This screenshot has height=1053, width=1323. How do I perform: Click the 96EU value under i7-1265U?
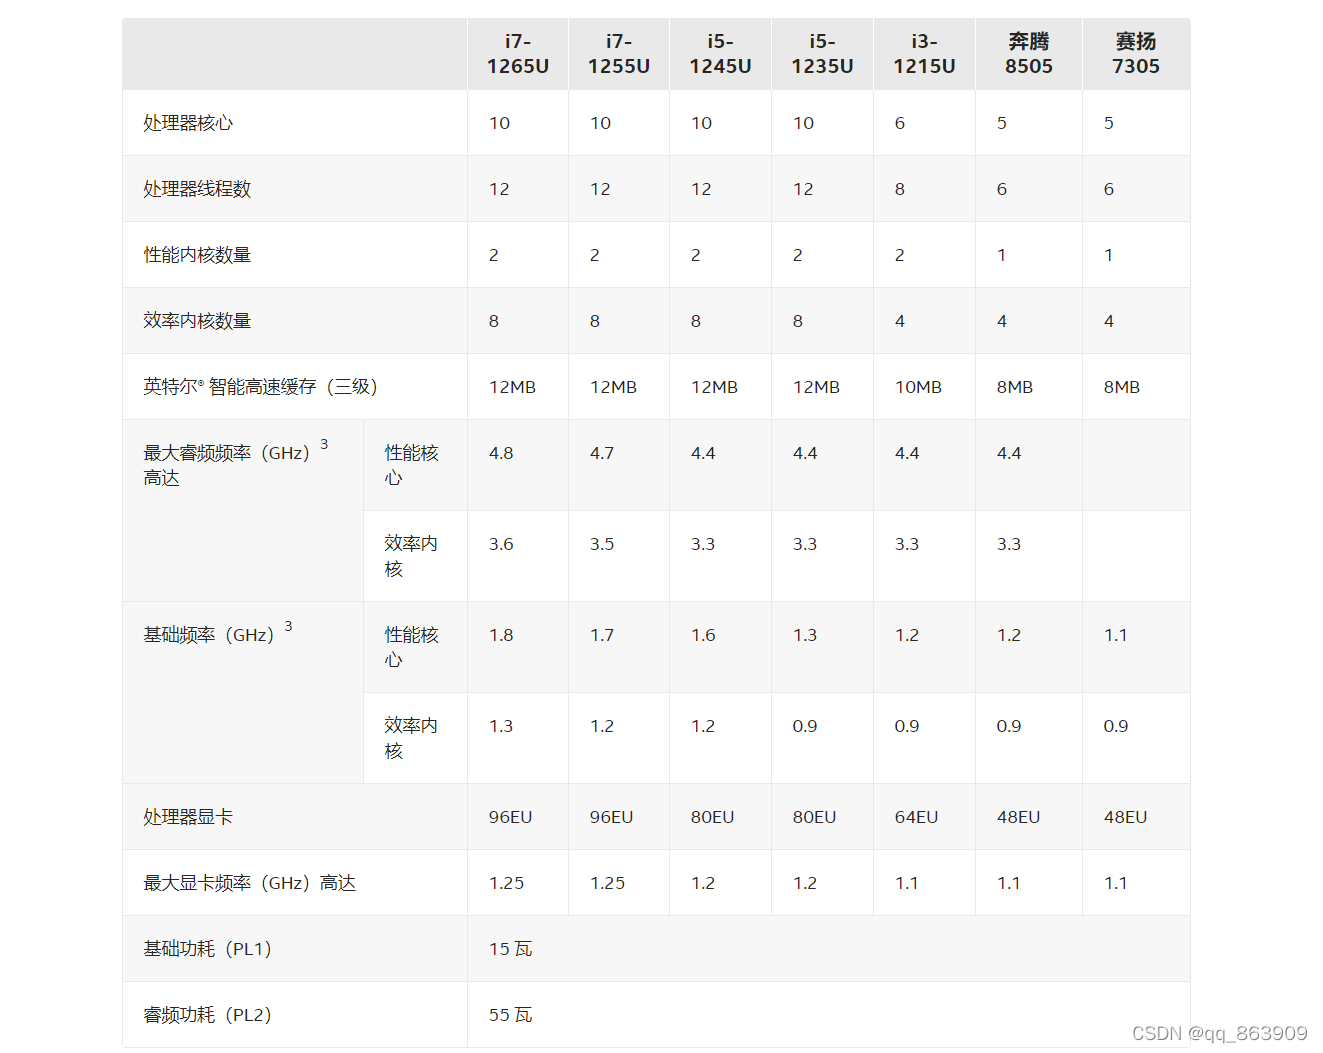(x=510, y=817)
